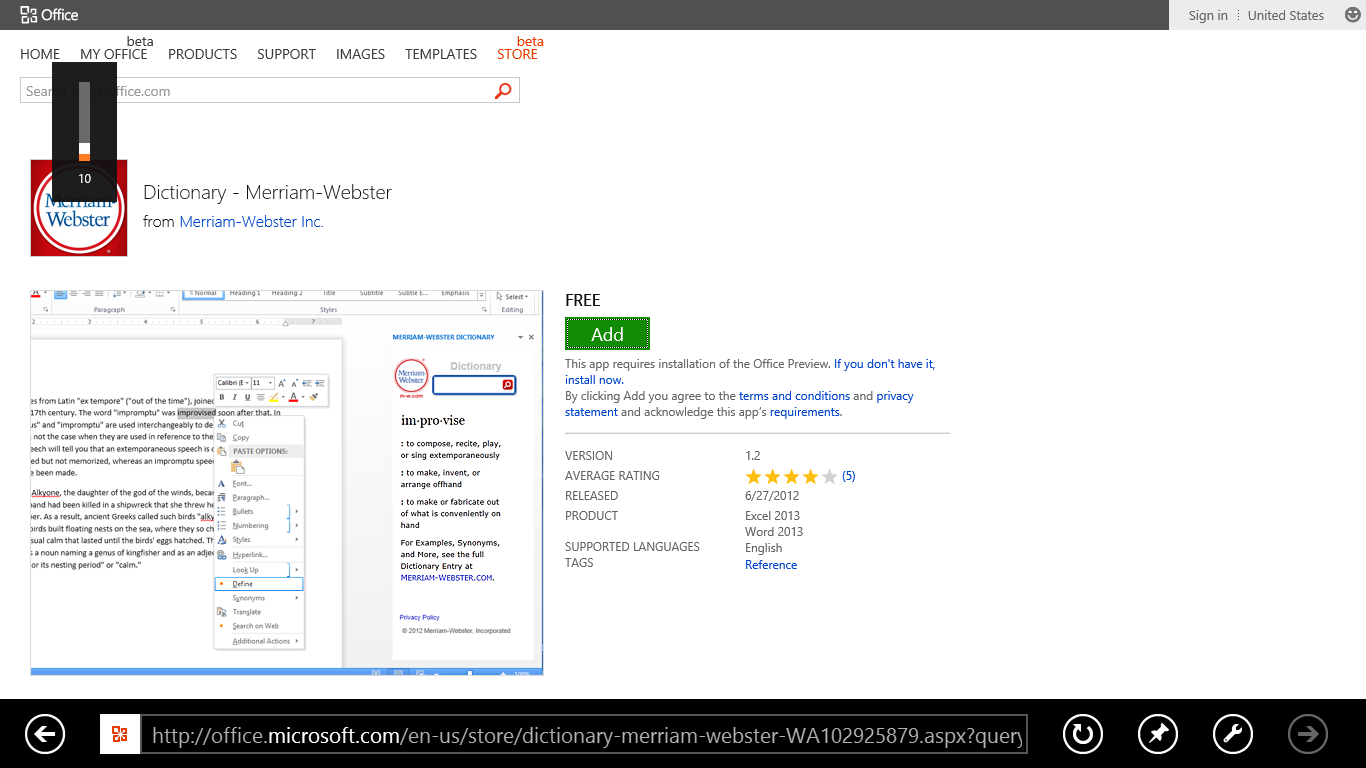Click the Reference tag link
Viewport: 1366px width, 768px height.
click(x=771, y=565)
